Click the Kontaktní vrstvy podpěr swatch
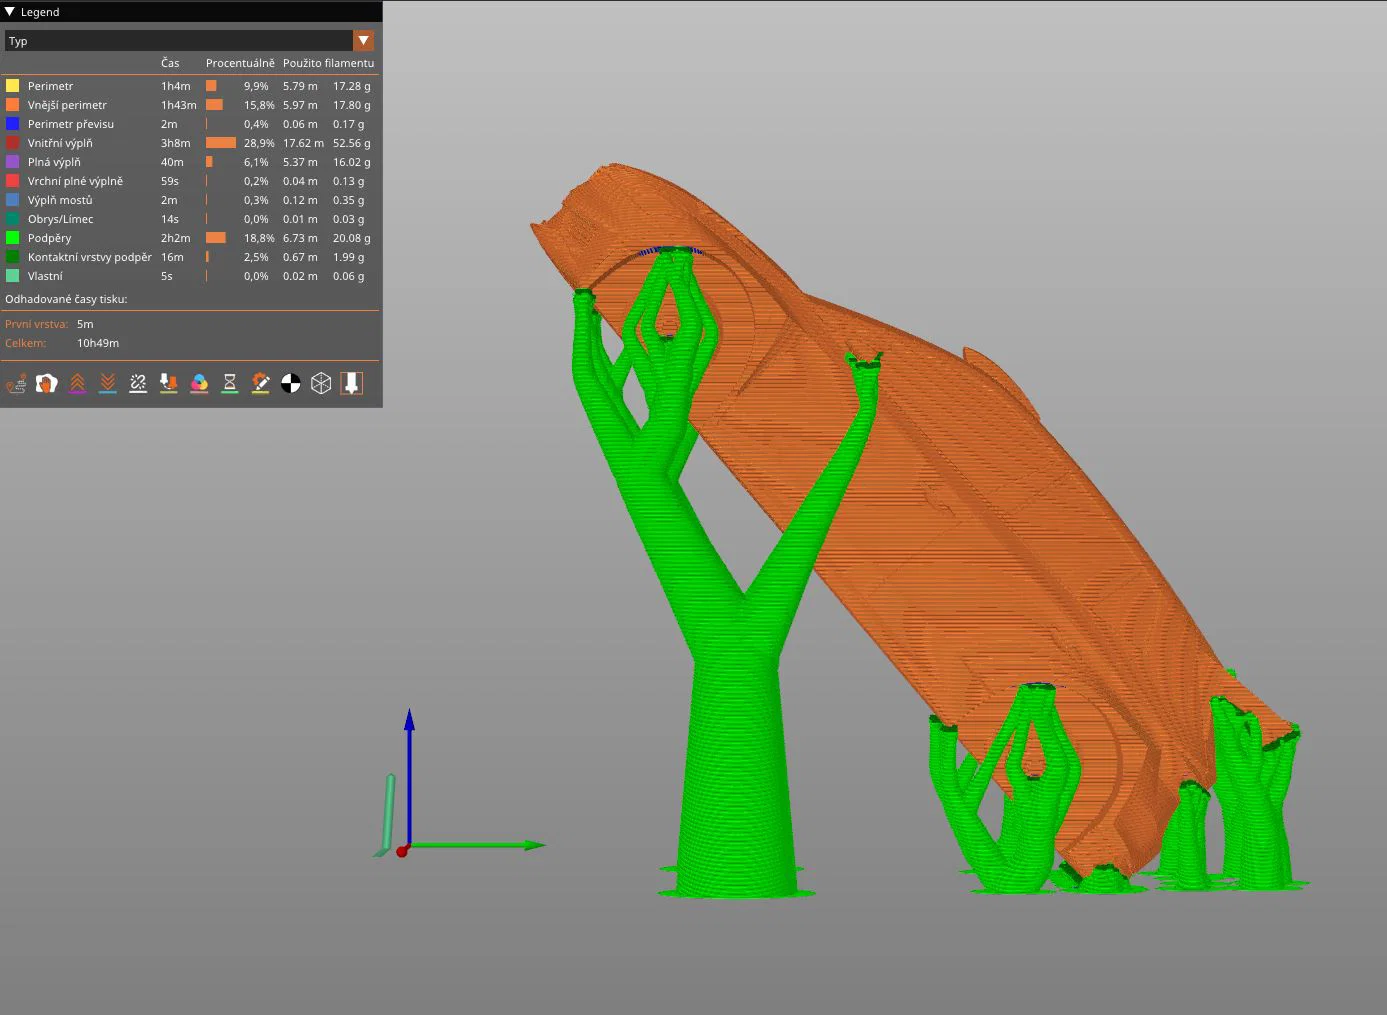 click(13, 257)
